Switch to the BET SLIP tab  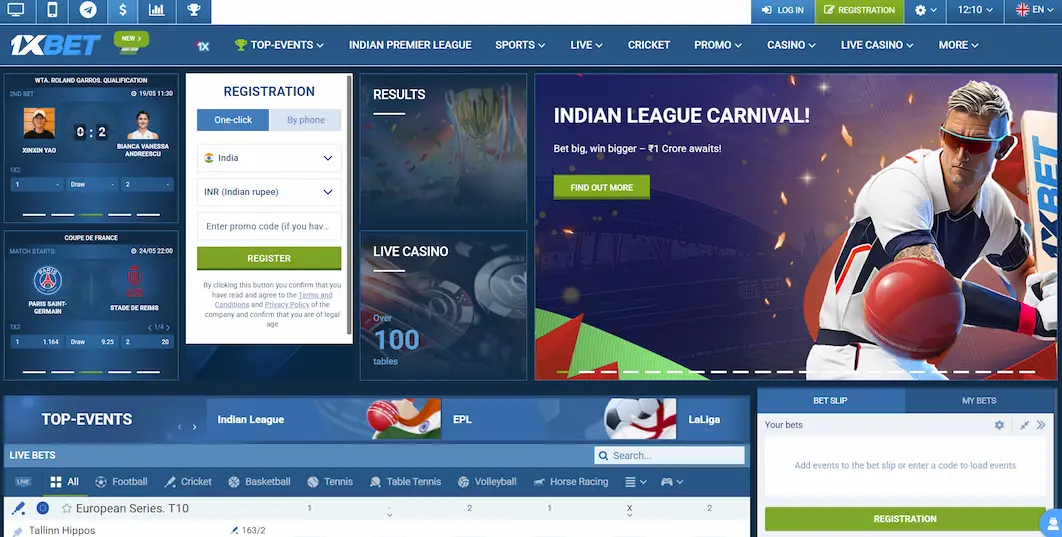pos(830,400)
